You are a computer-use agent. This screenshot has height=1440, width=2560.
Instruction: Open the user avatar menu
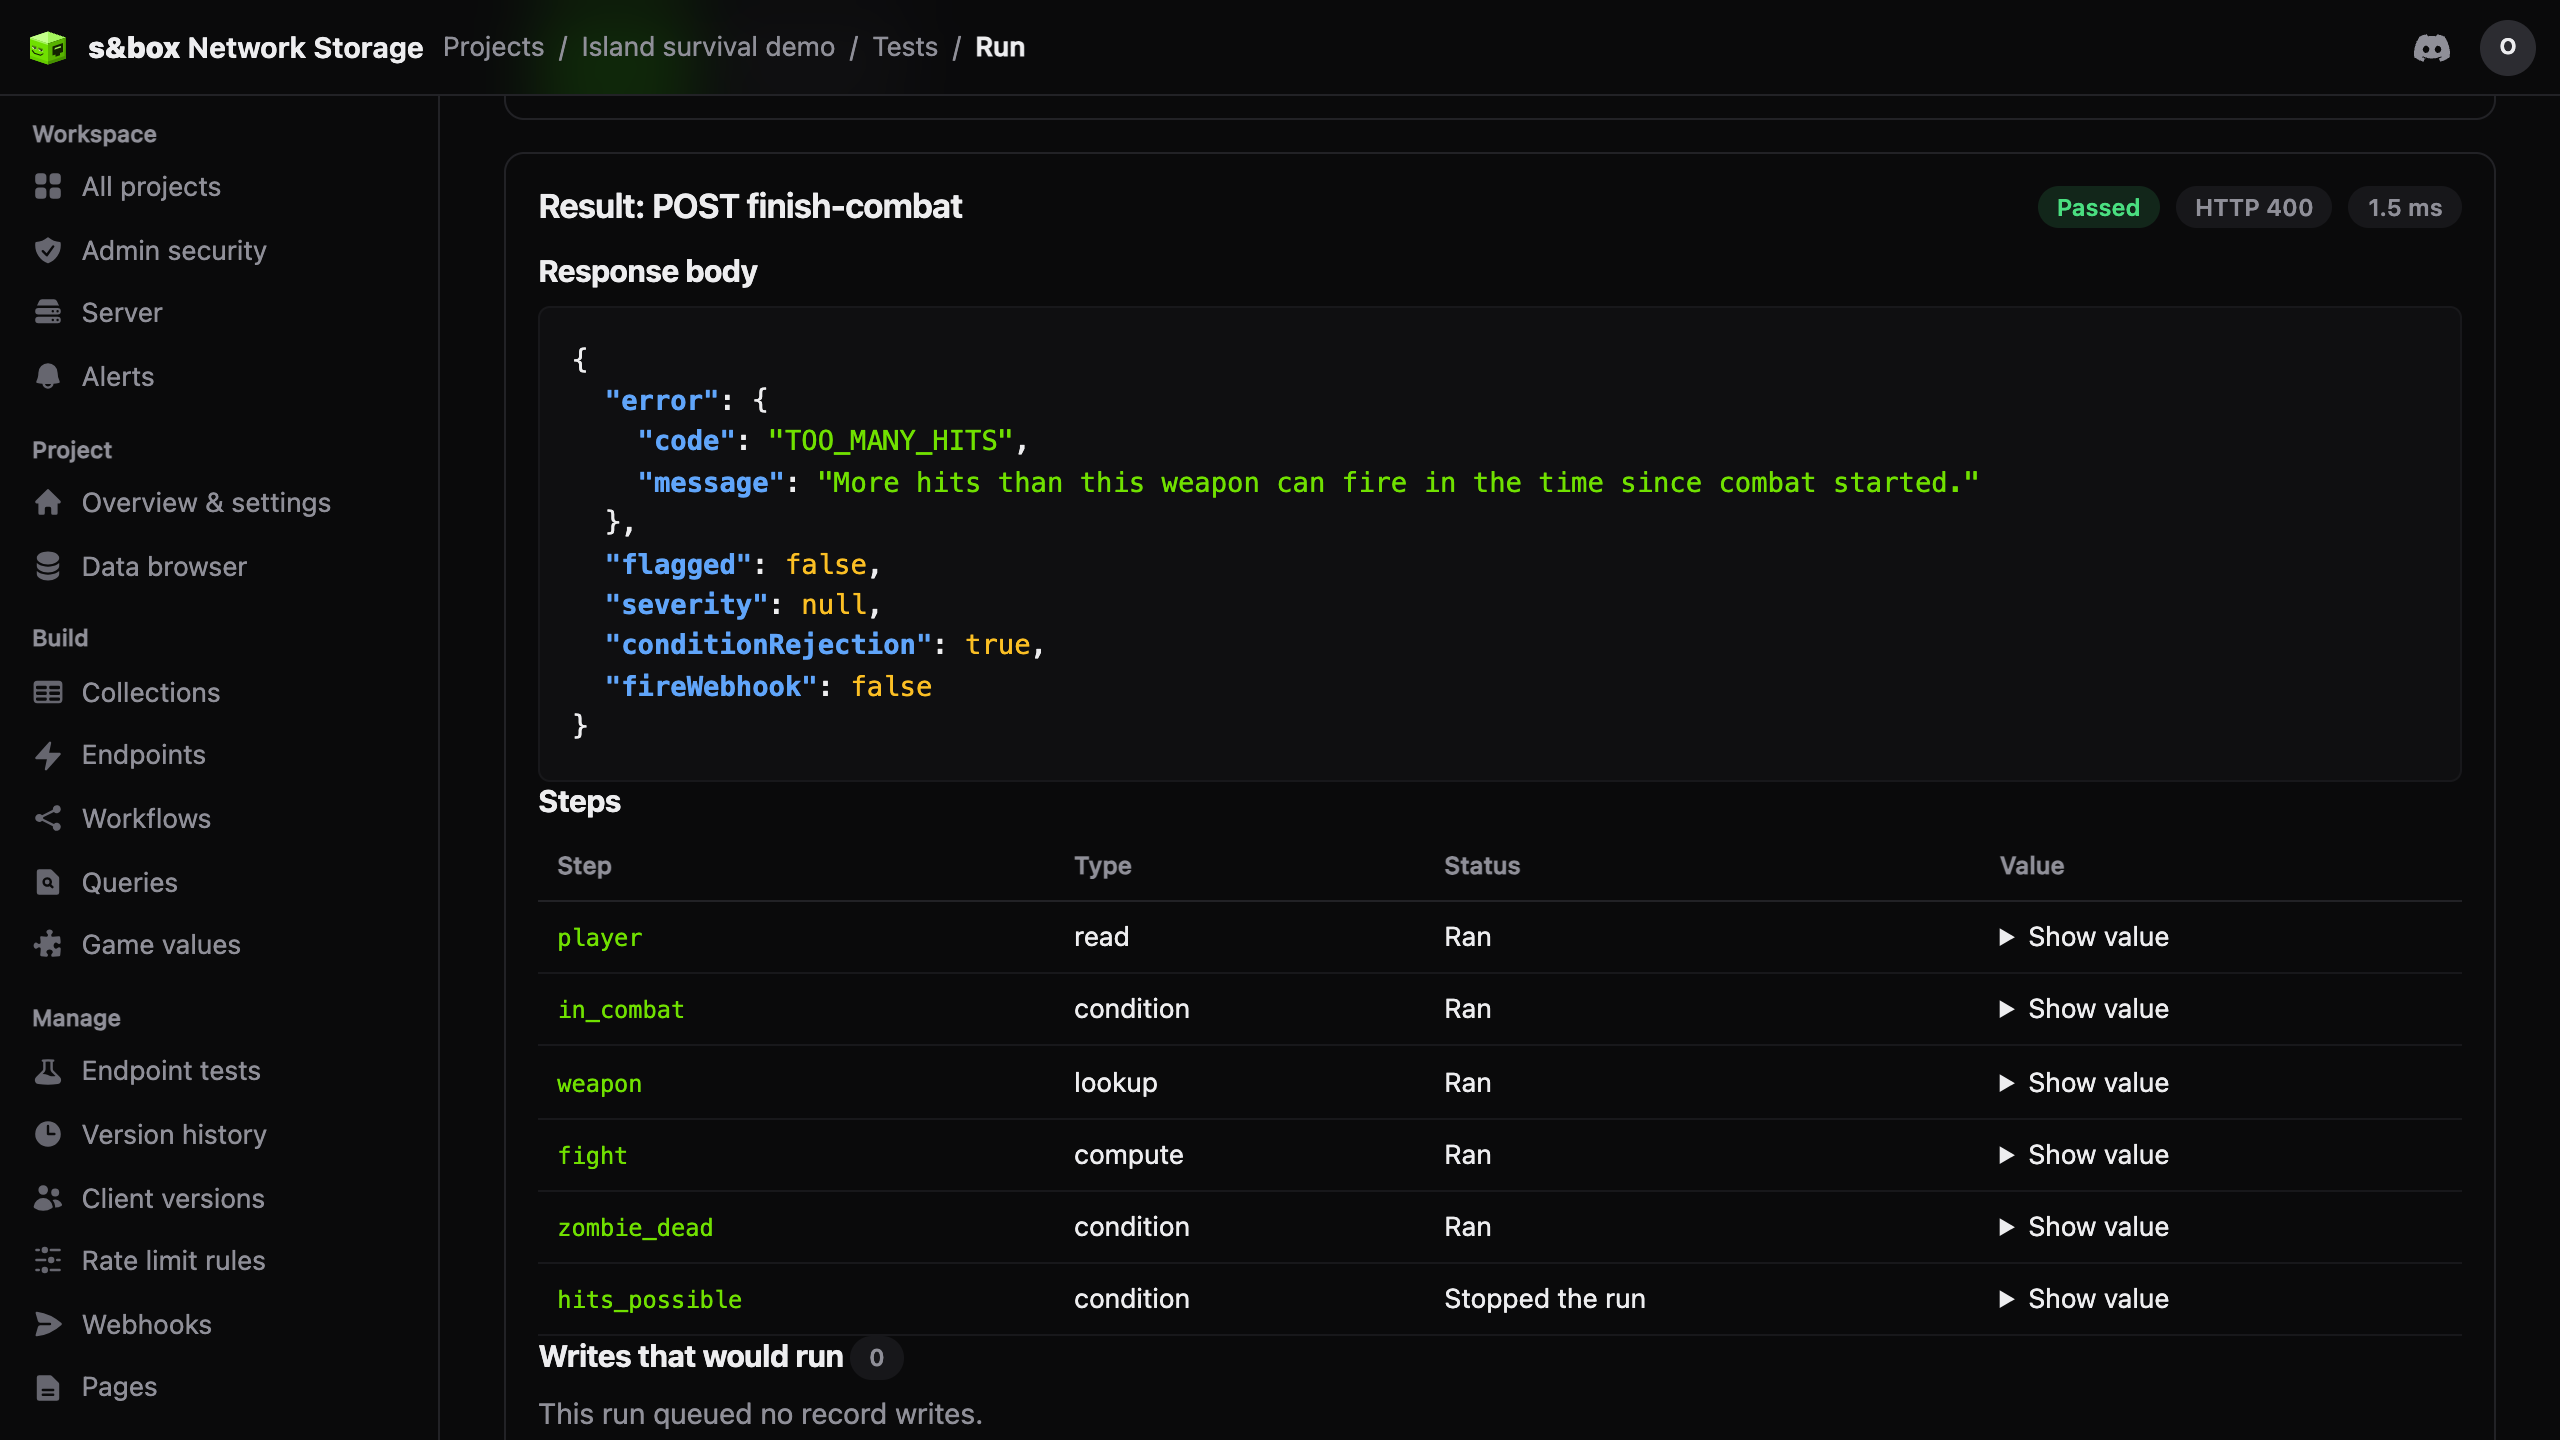[x=2507, y=47]
